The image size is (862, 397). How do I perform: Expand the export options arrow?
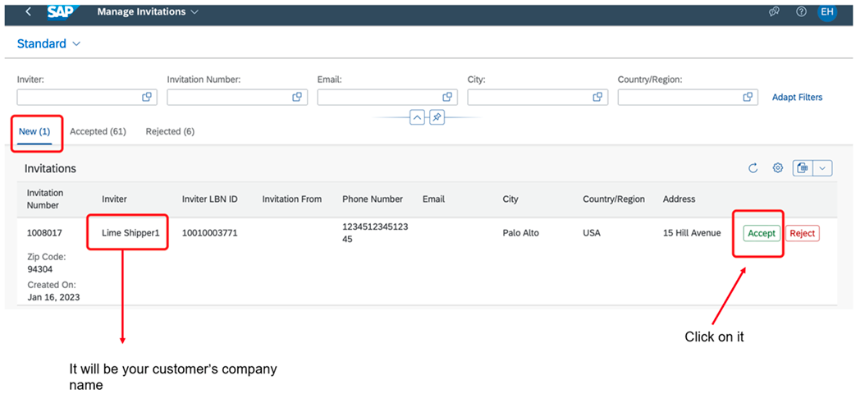tap(822, 168)
